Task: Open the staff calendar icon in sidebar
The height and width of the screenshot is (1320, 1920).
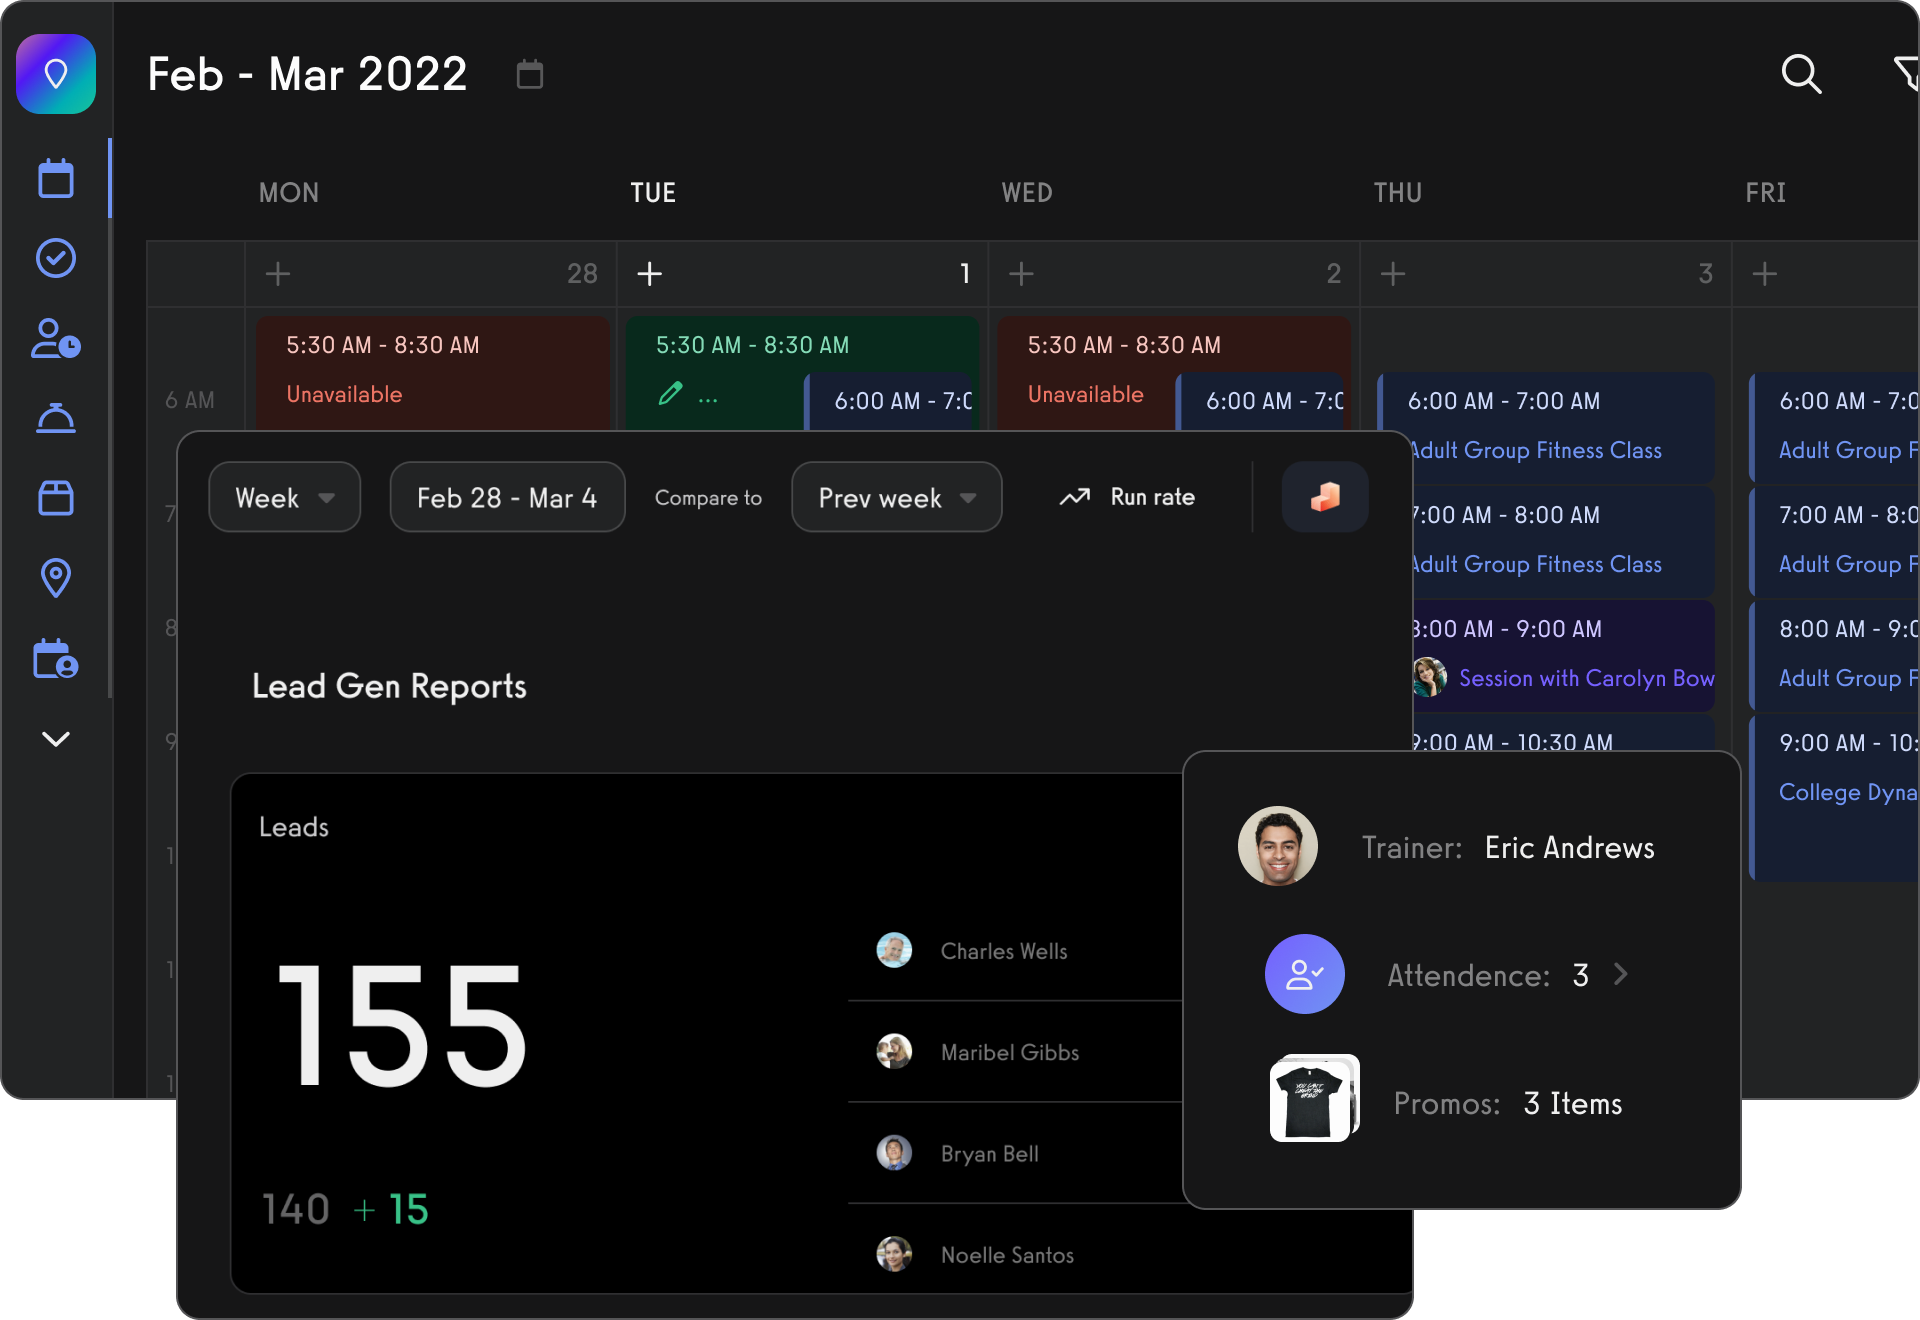Action: [x=56, y=659]
